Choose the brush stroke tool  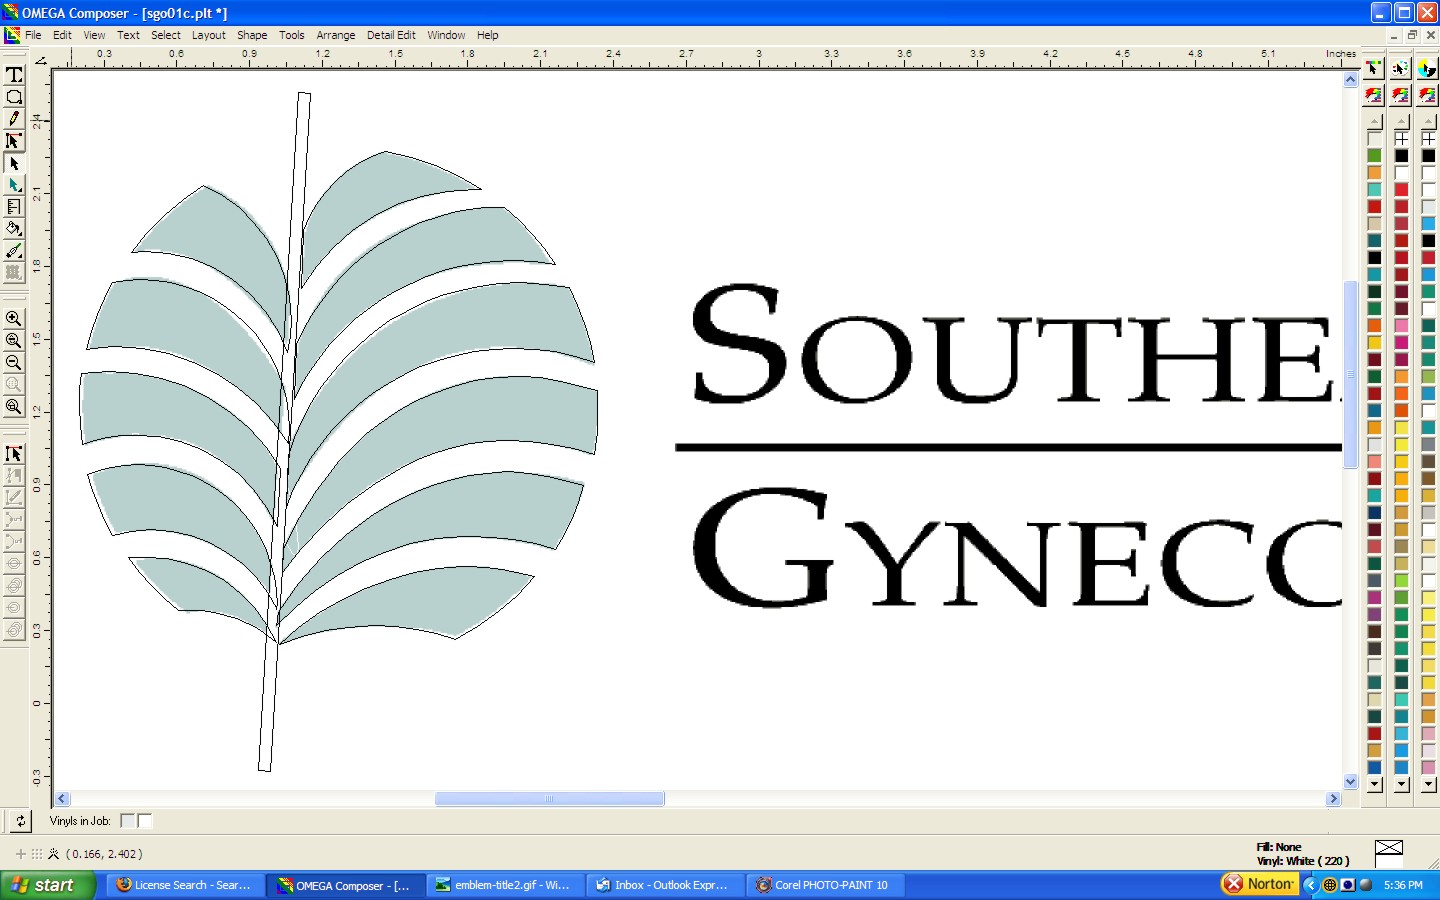14,251
